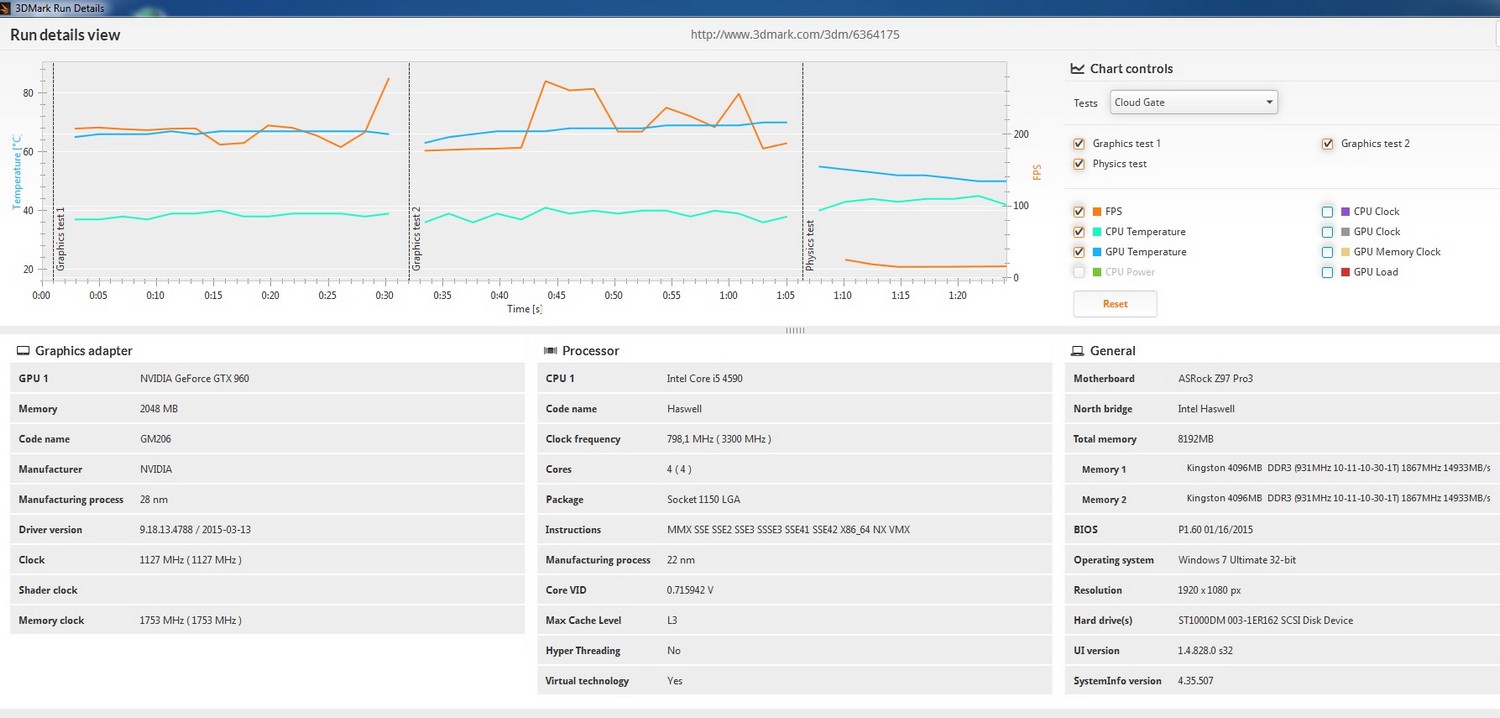The image size is (1500, 718).
Task: Click the Haswell processor code name value
Action: point(684,409)
